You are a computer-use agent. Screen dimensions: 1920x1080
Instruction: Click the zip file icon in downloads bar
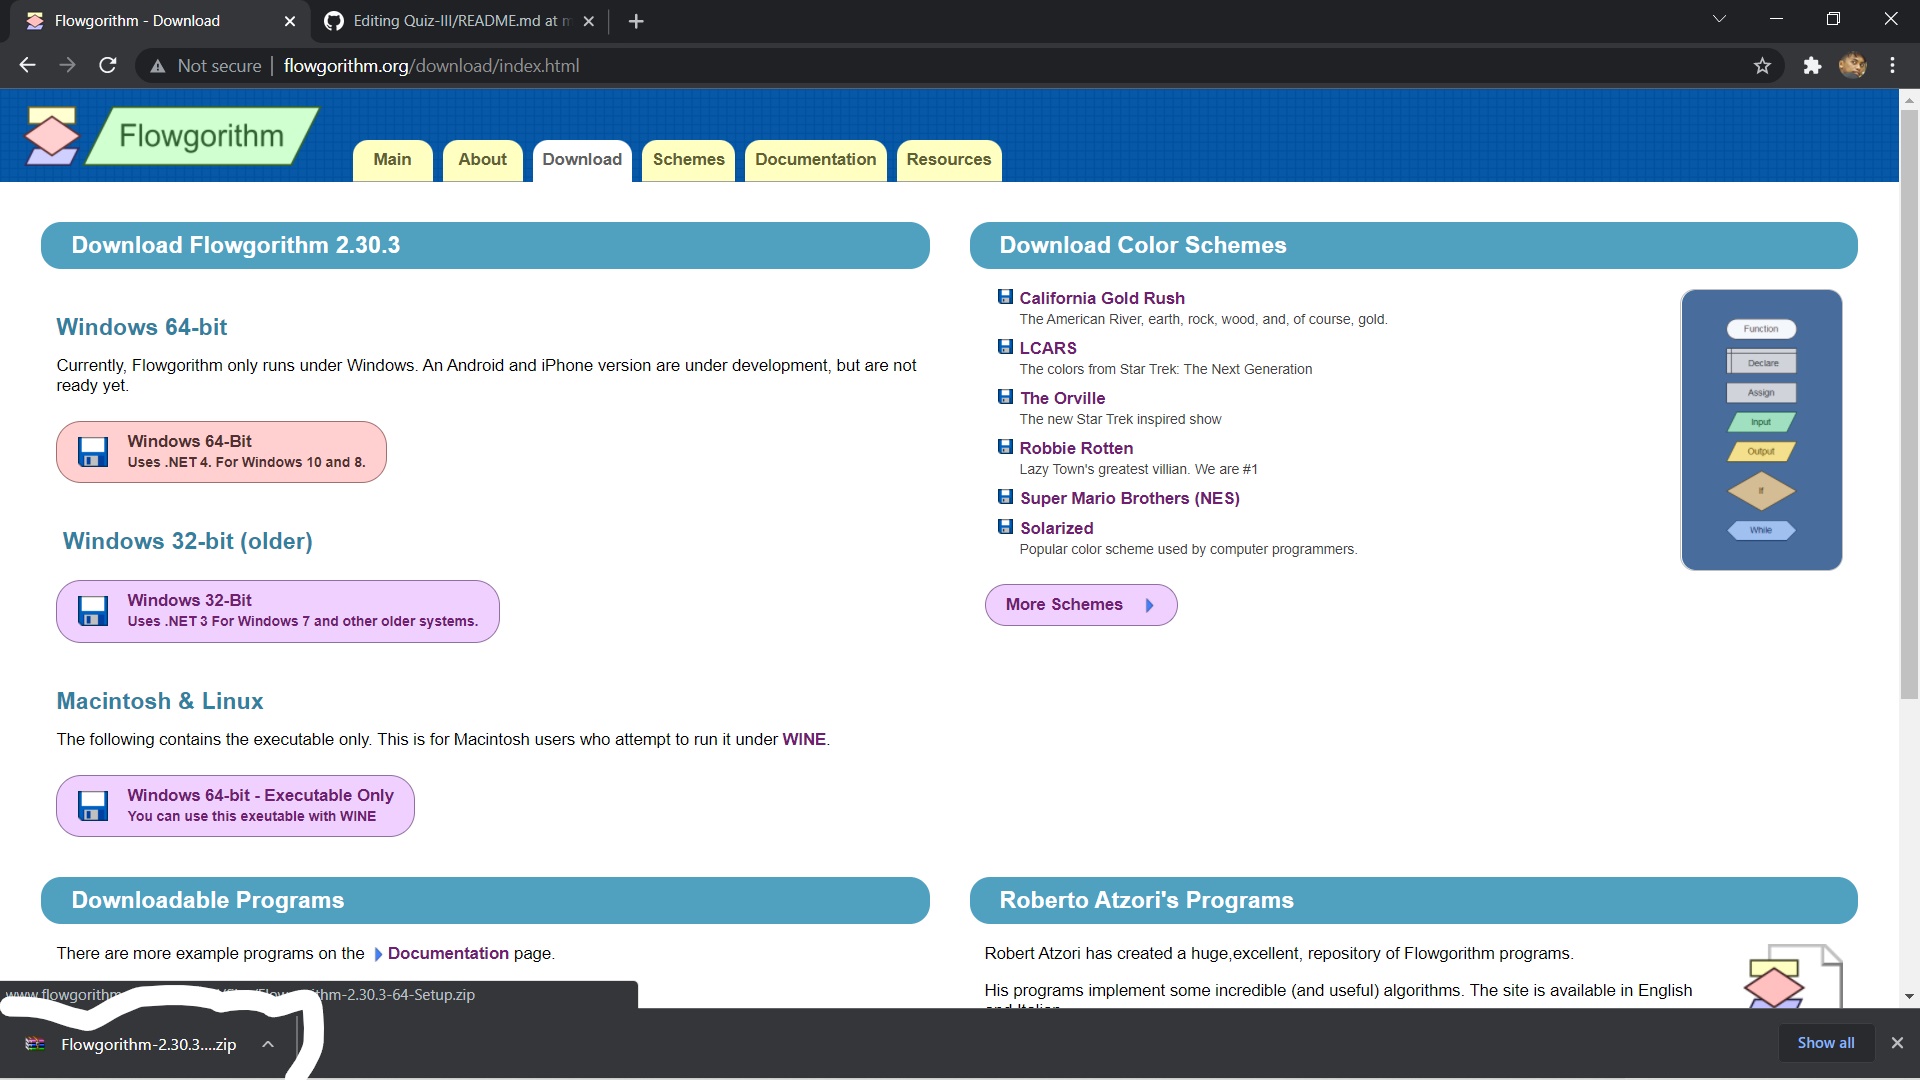[x=35, y=1044]
